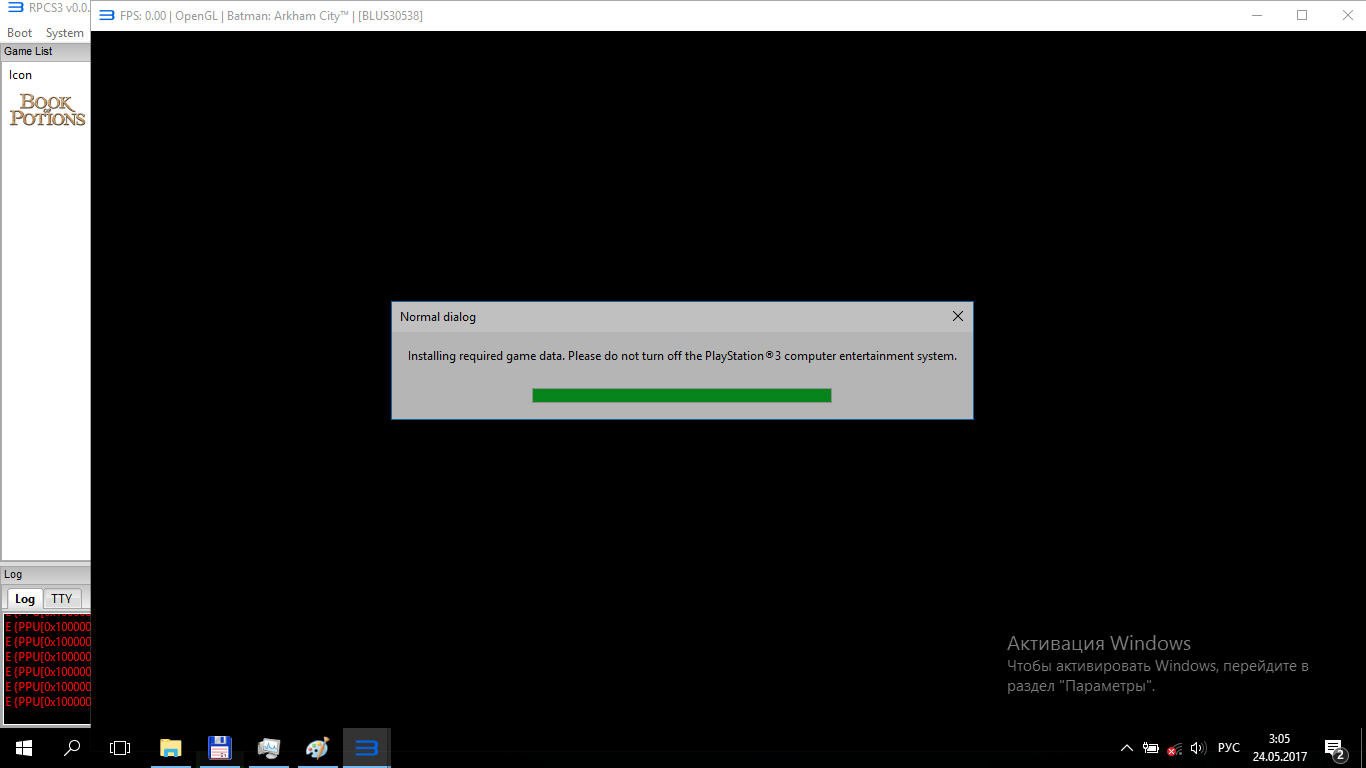Open the disconnected network tray icon

[1175, 748]
